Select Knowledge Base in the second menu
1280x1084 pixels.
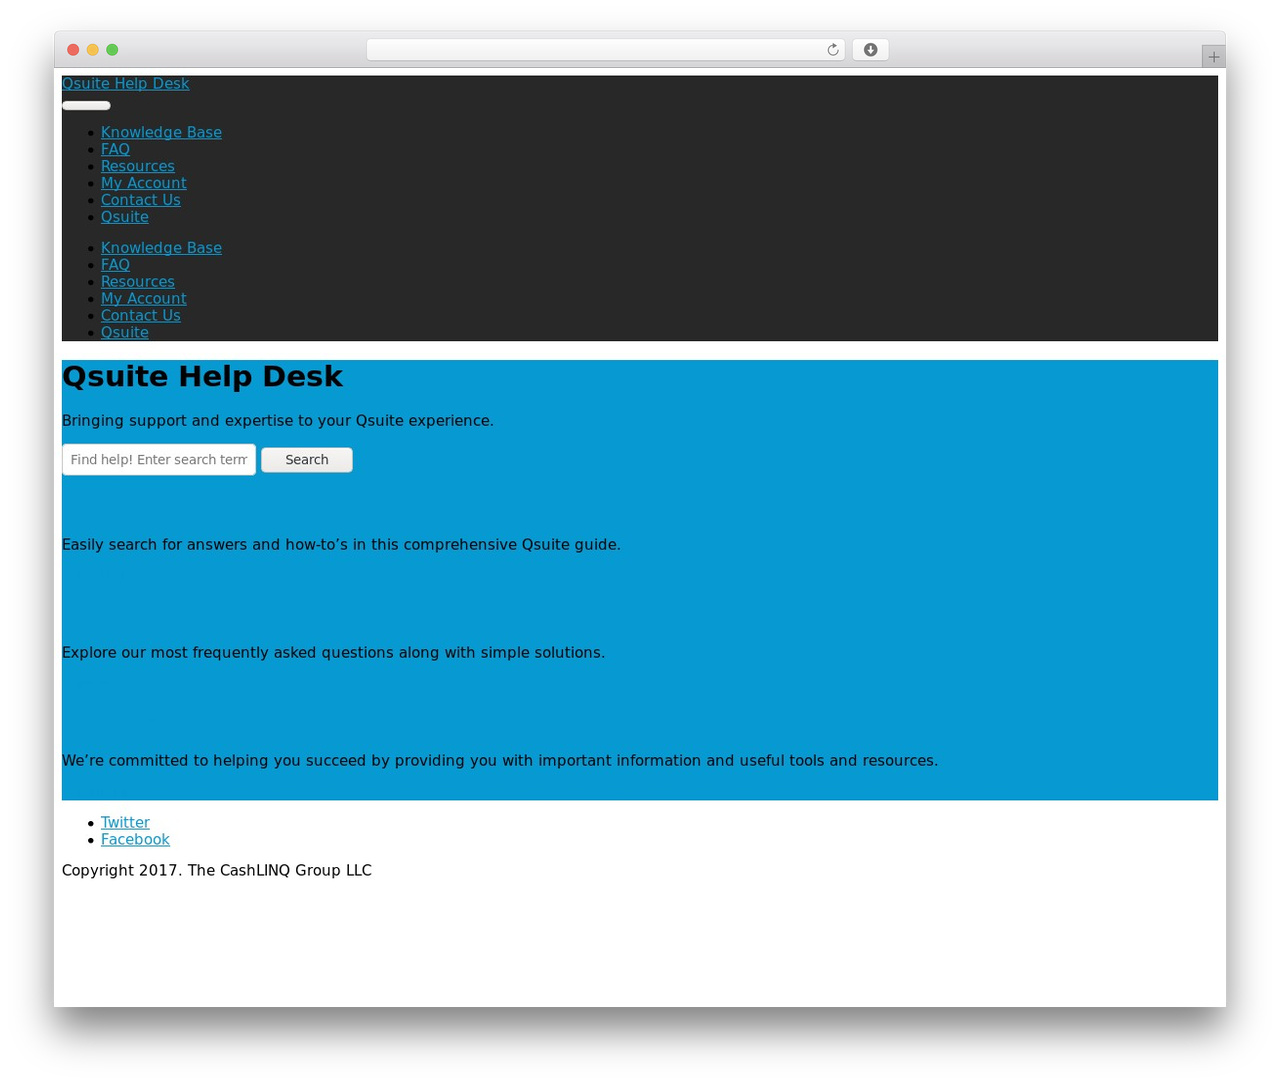coord(161,248)
